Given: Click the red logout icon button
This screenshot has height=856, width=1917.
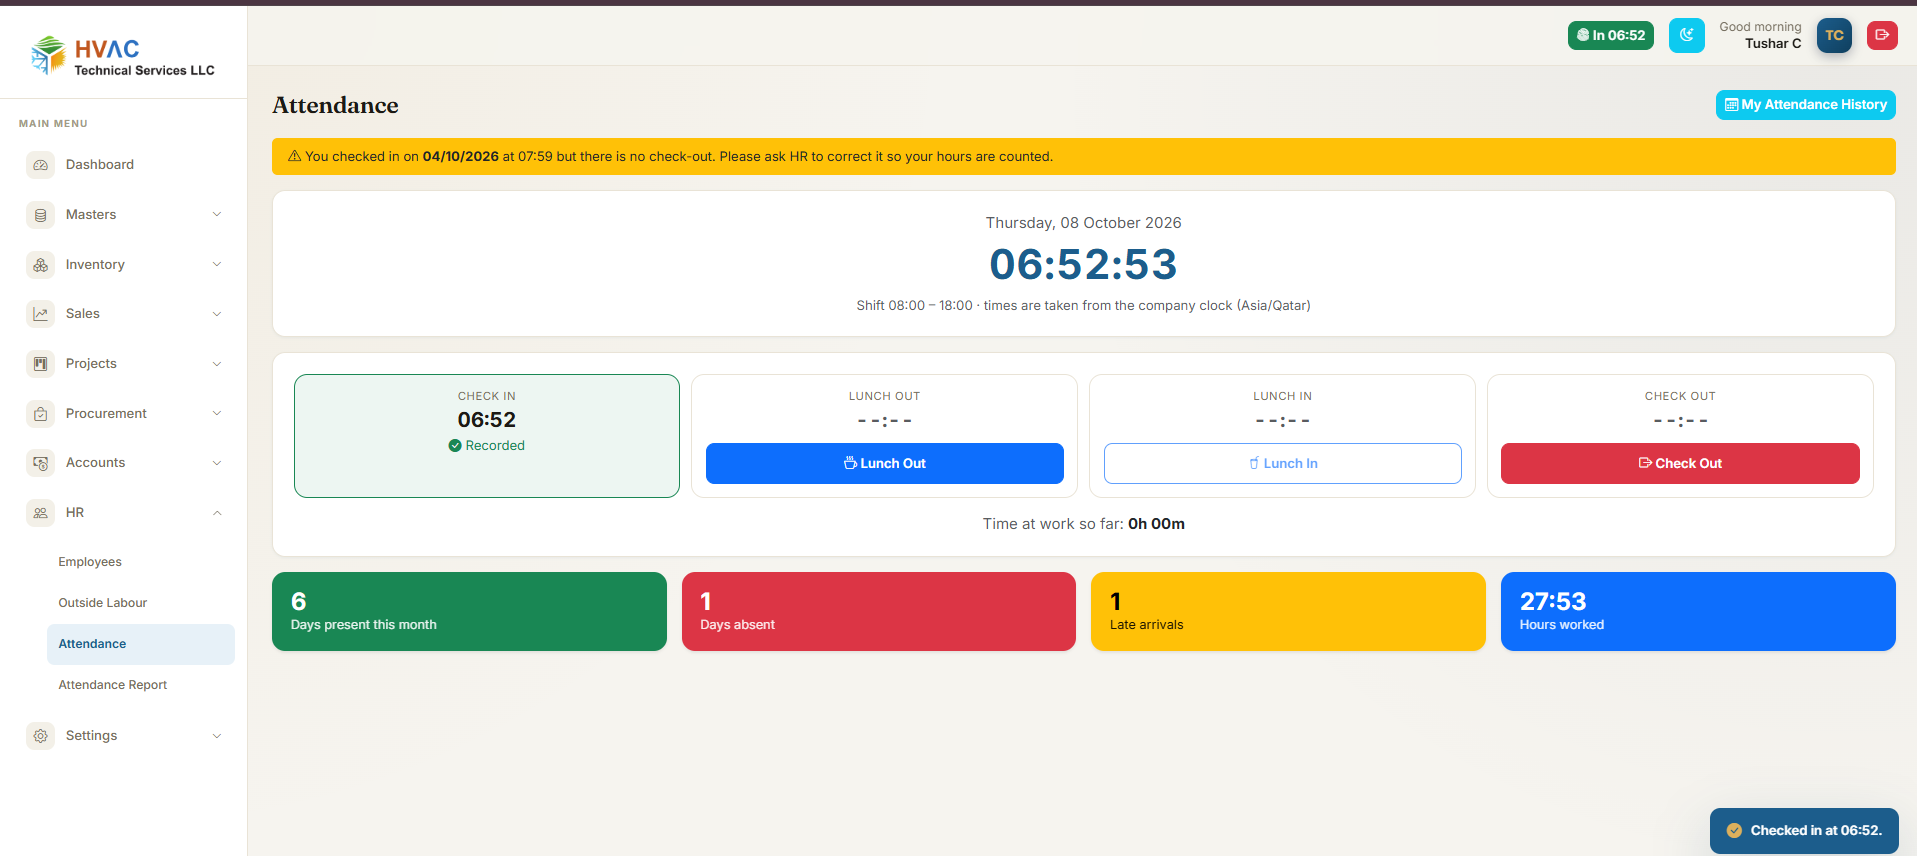Looking at the screenshot, I should pyautogui.click(x=1882, y=35).
